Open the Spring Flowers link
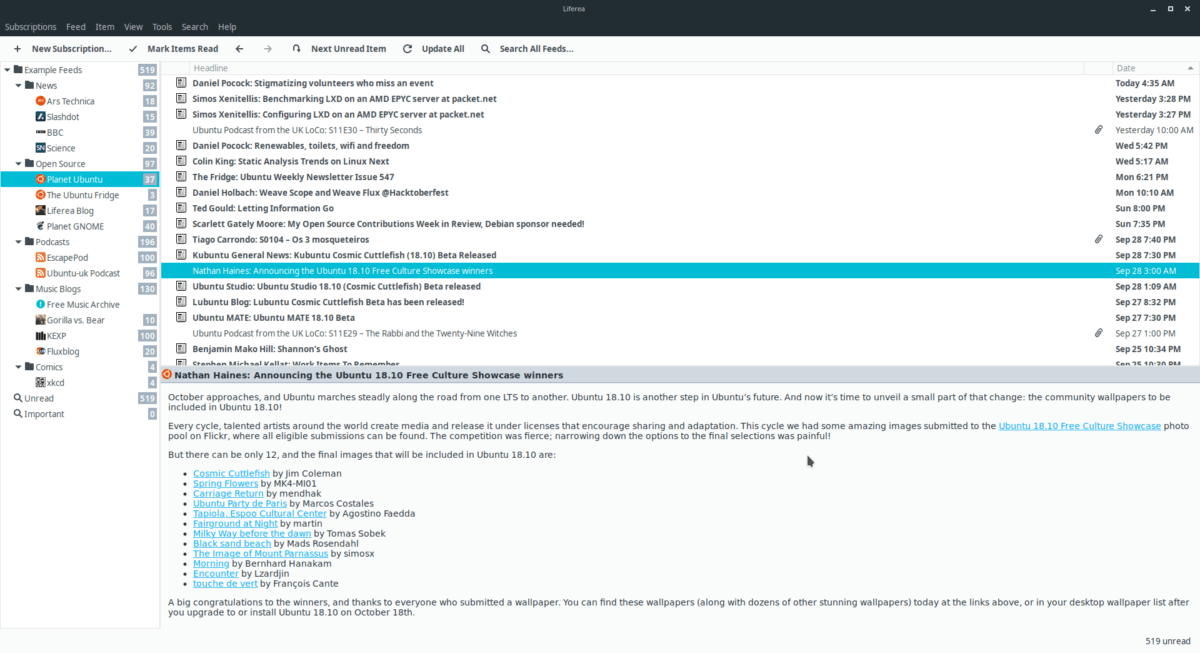The image size is (1200, 653). (x=224, y=483)
